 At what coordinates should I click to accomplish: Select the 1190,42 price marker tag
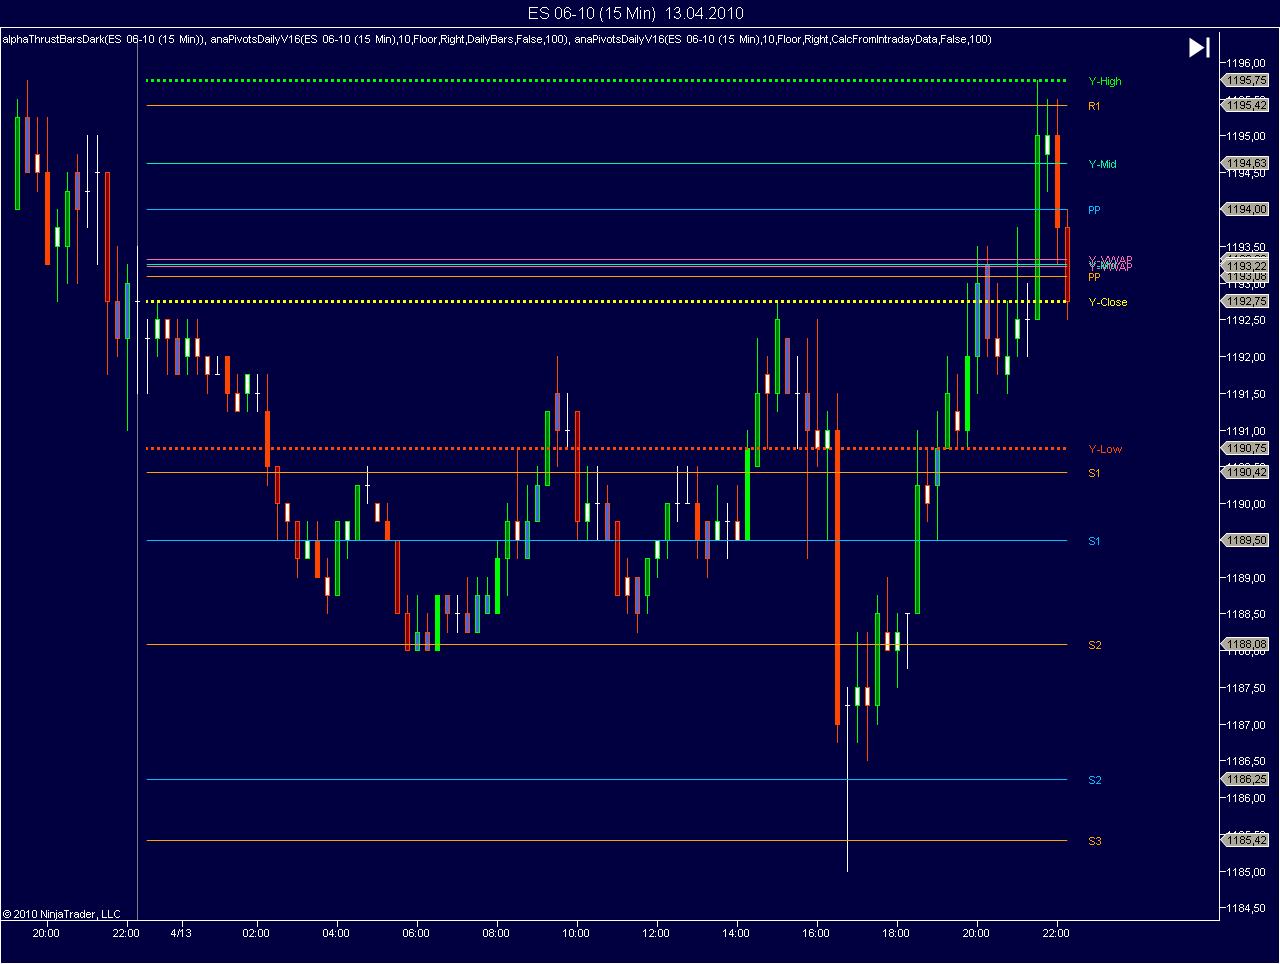[1245, 472]
